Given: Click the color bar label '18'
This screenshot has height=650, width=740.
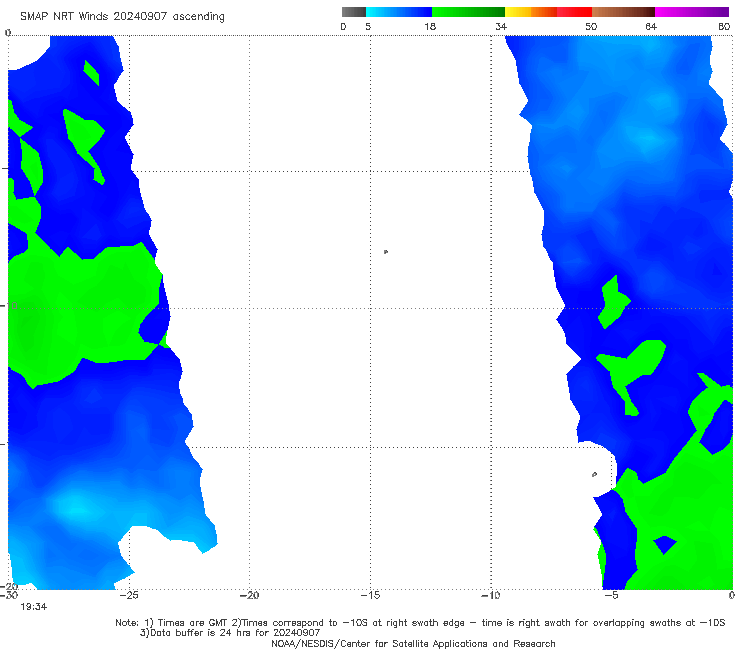Looking at the screenshot, I should [430, 27].
